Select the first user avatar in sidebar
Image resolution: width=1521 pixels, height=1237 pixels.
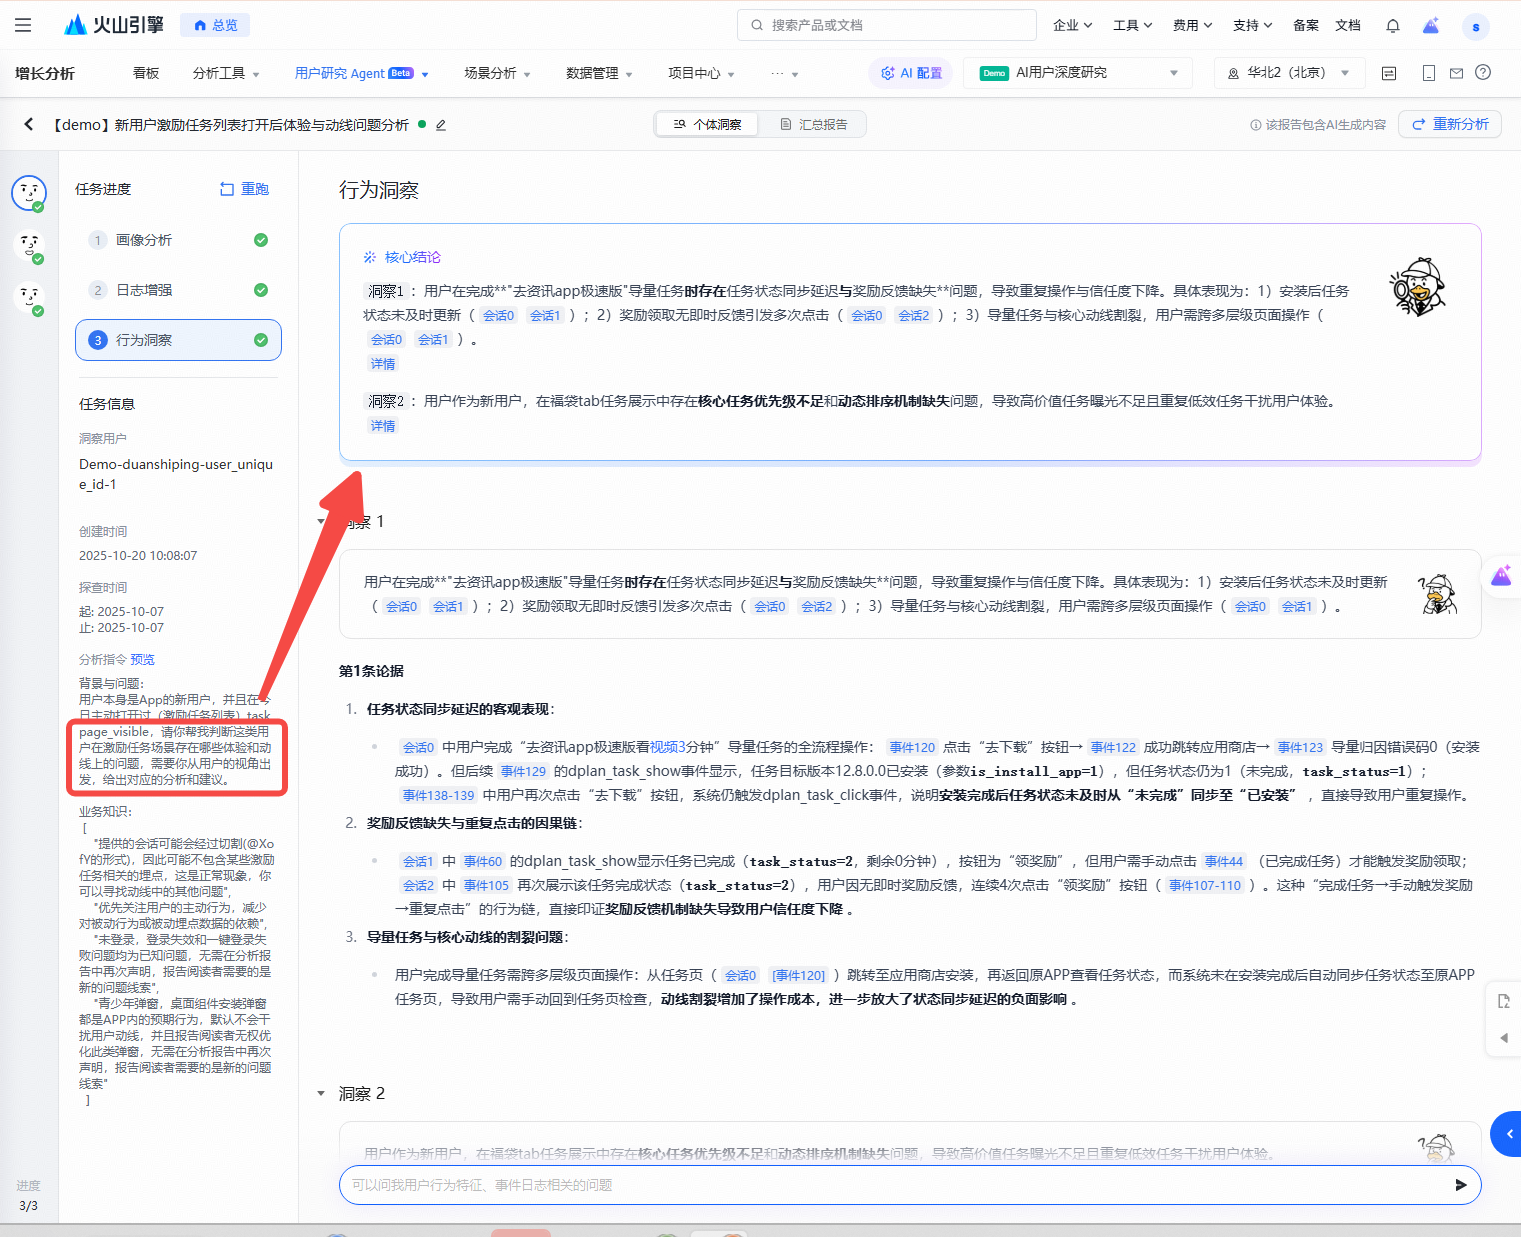coord(29,193)
